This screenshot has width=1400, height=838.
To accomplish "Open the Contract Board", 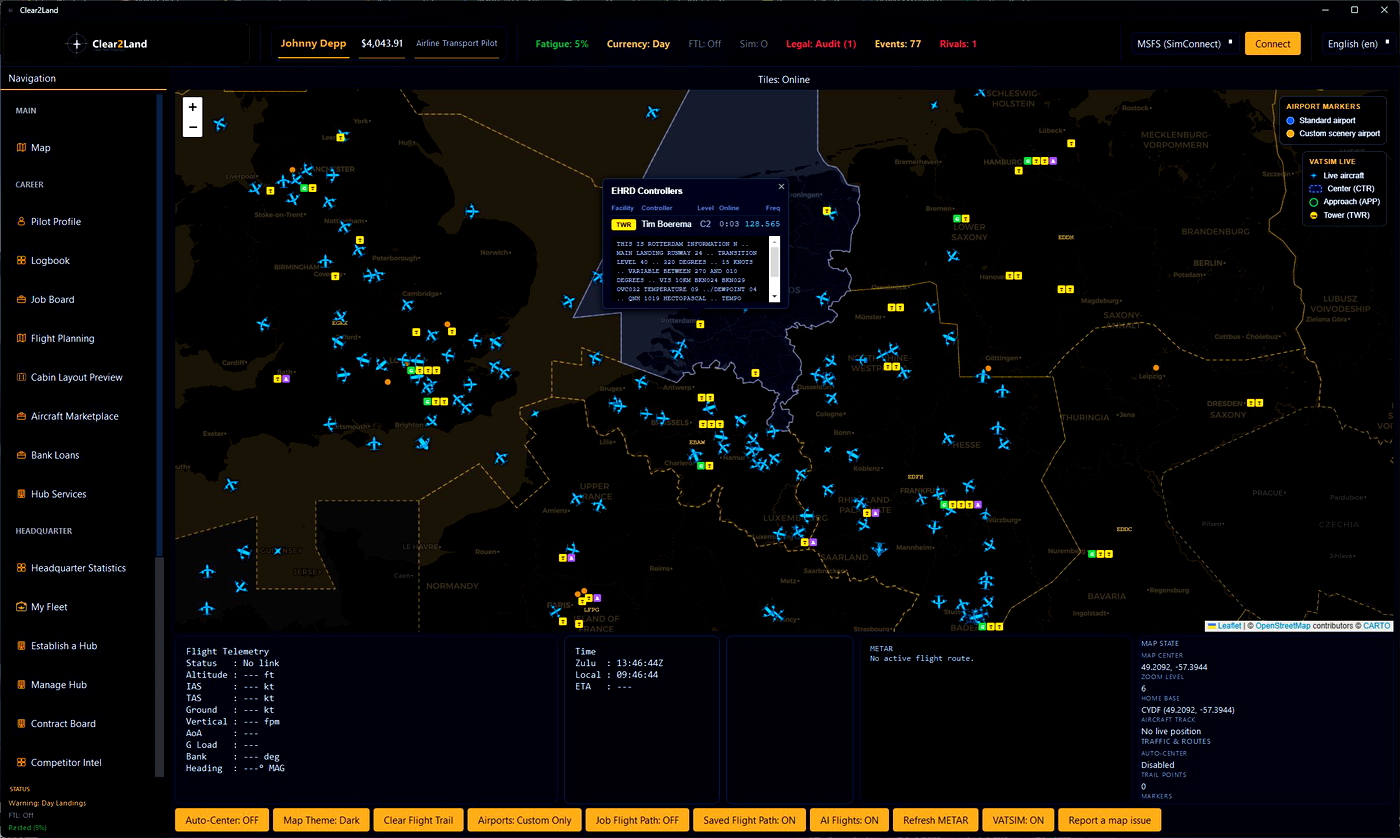I will click(56, 725).
